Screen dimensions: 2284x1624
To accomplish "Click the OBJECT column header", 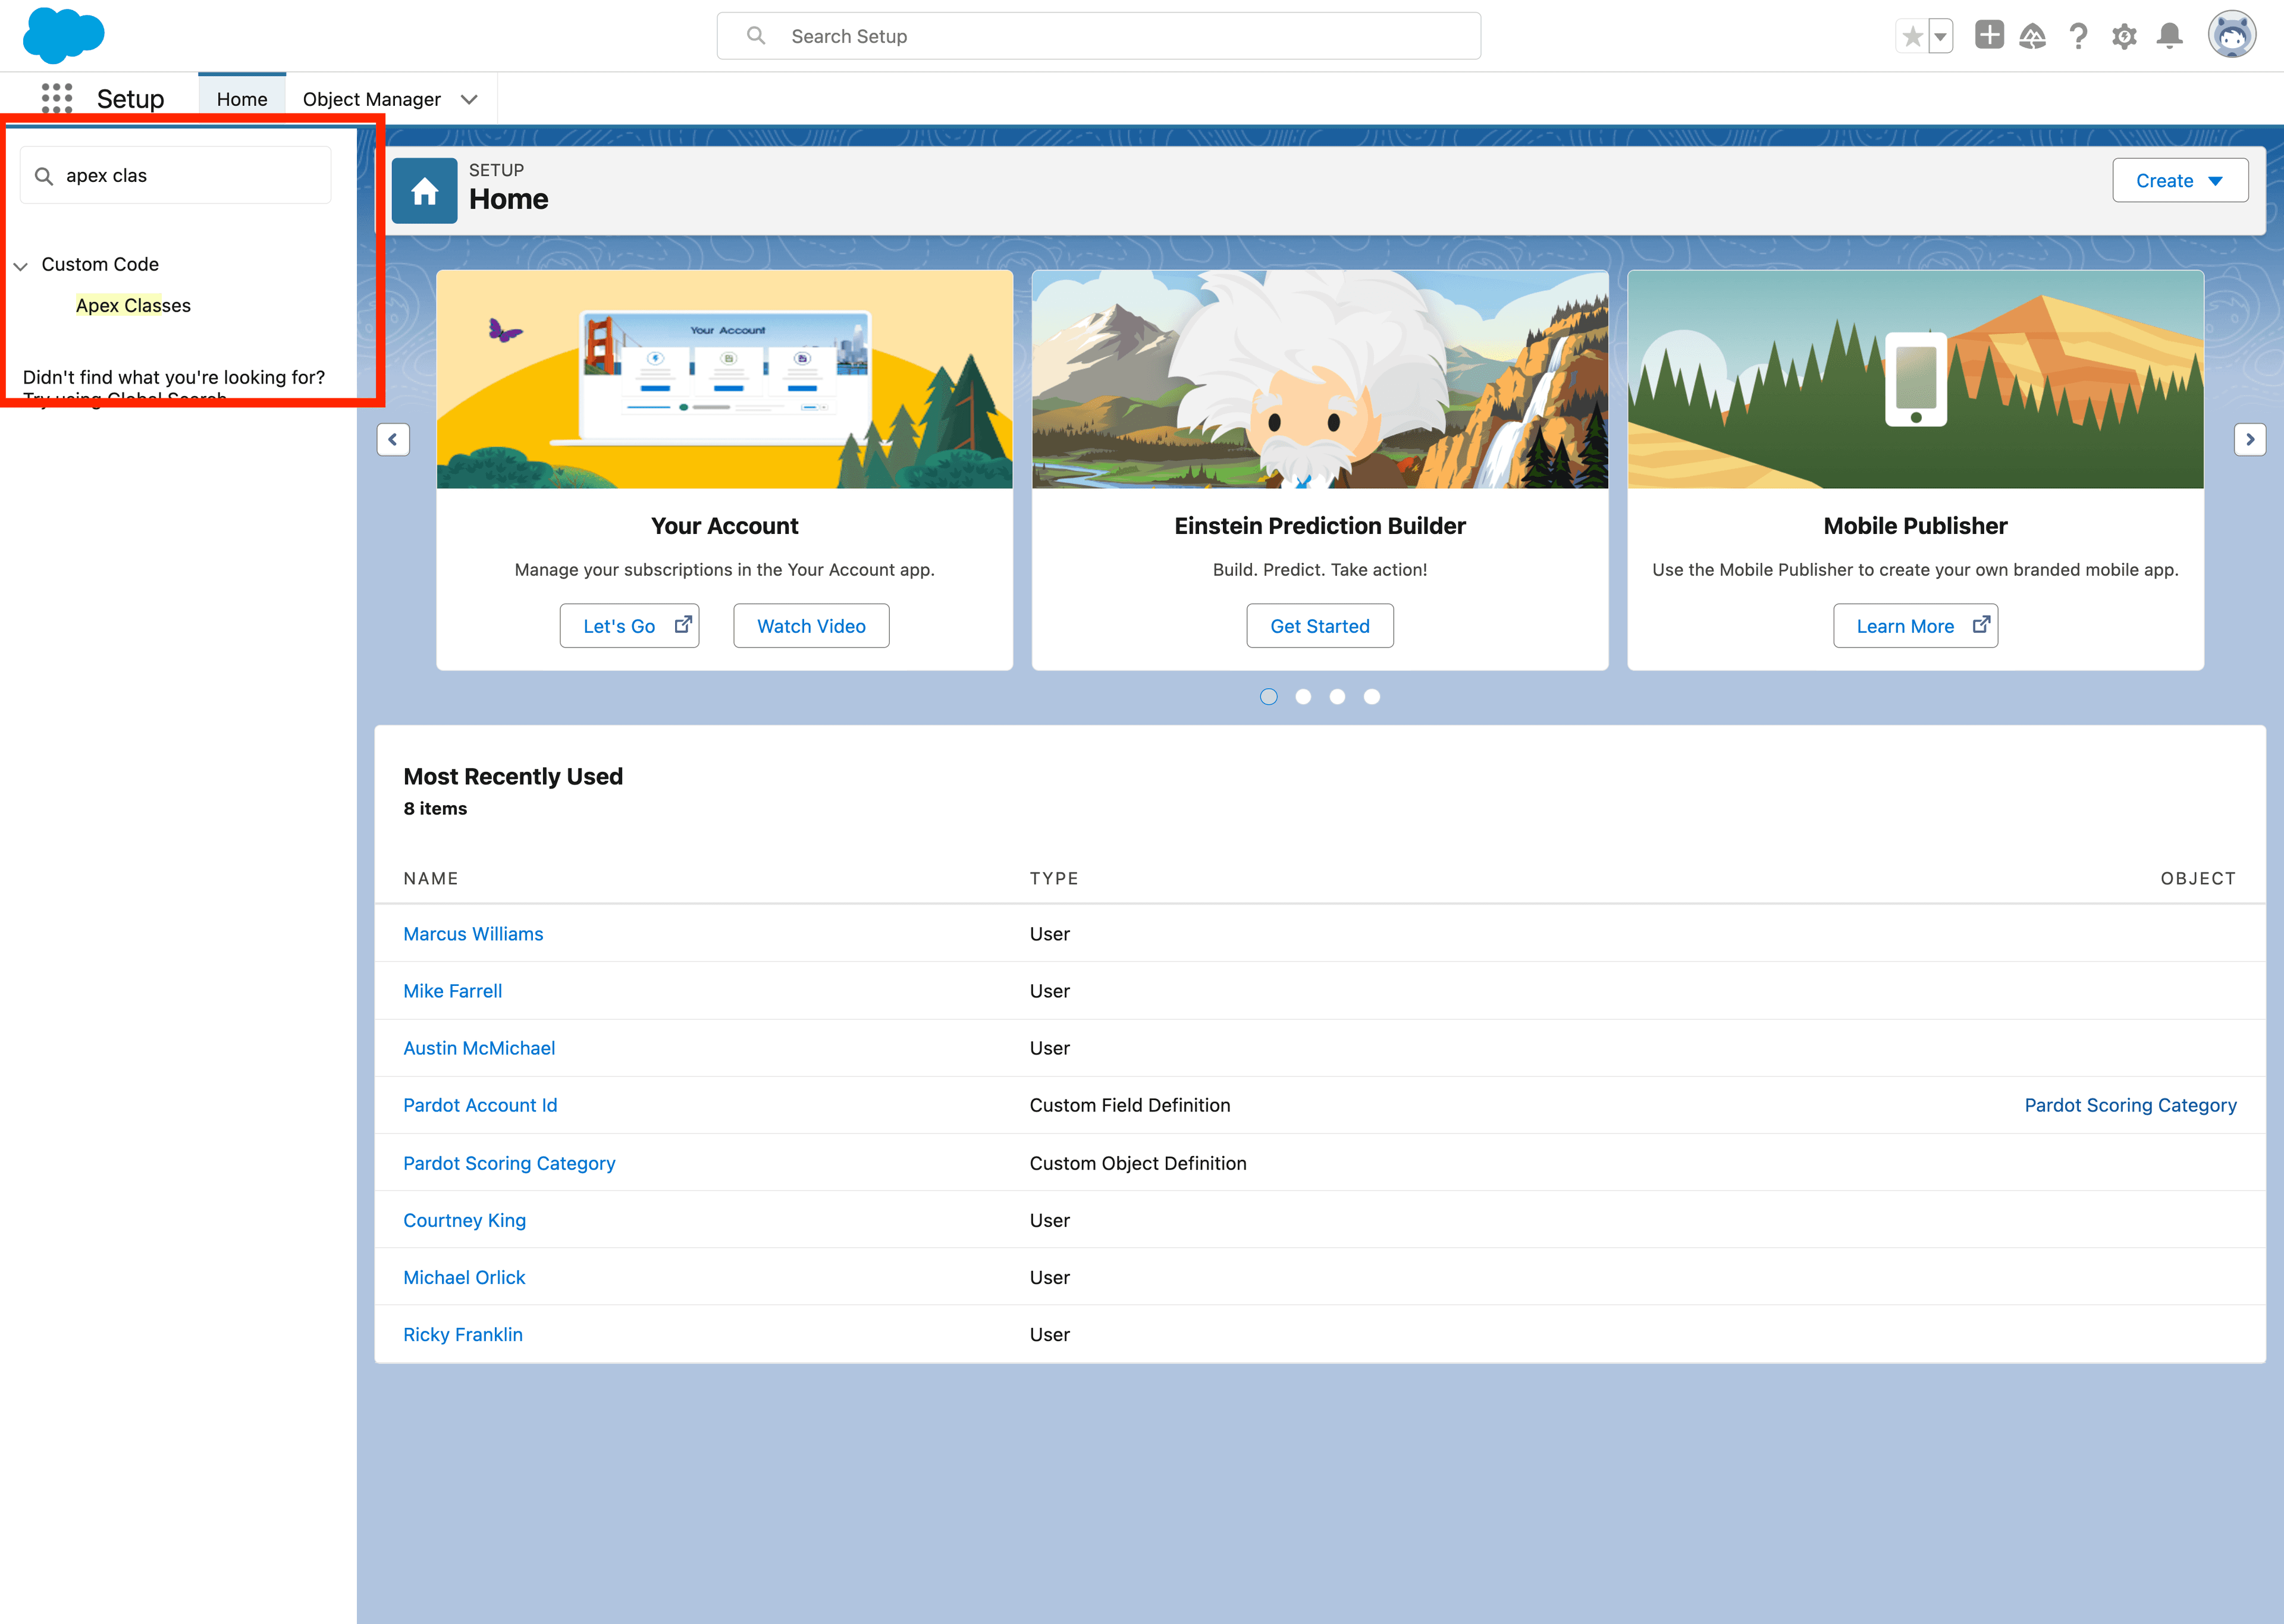I will (2198, 878).
